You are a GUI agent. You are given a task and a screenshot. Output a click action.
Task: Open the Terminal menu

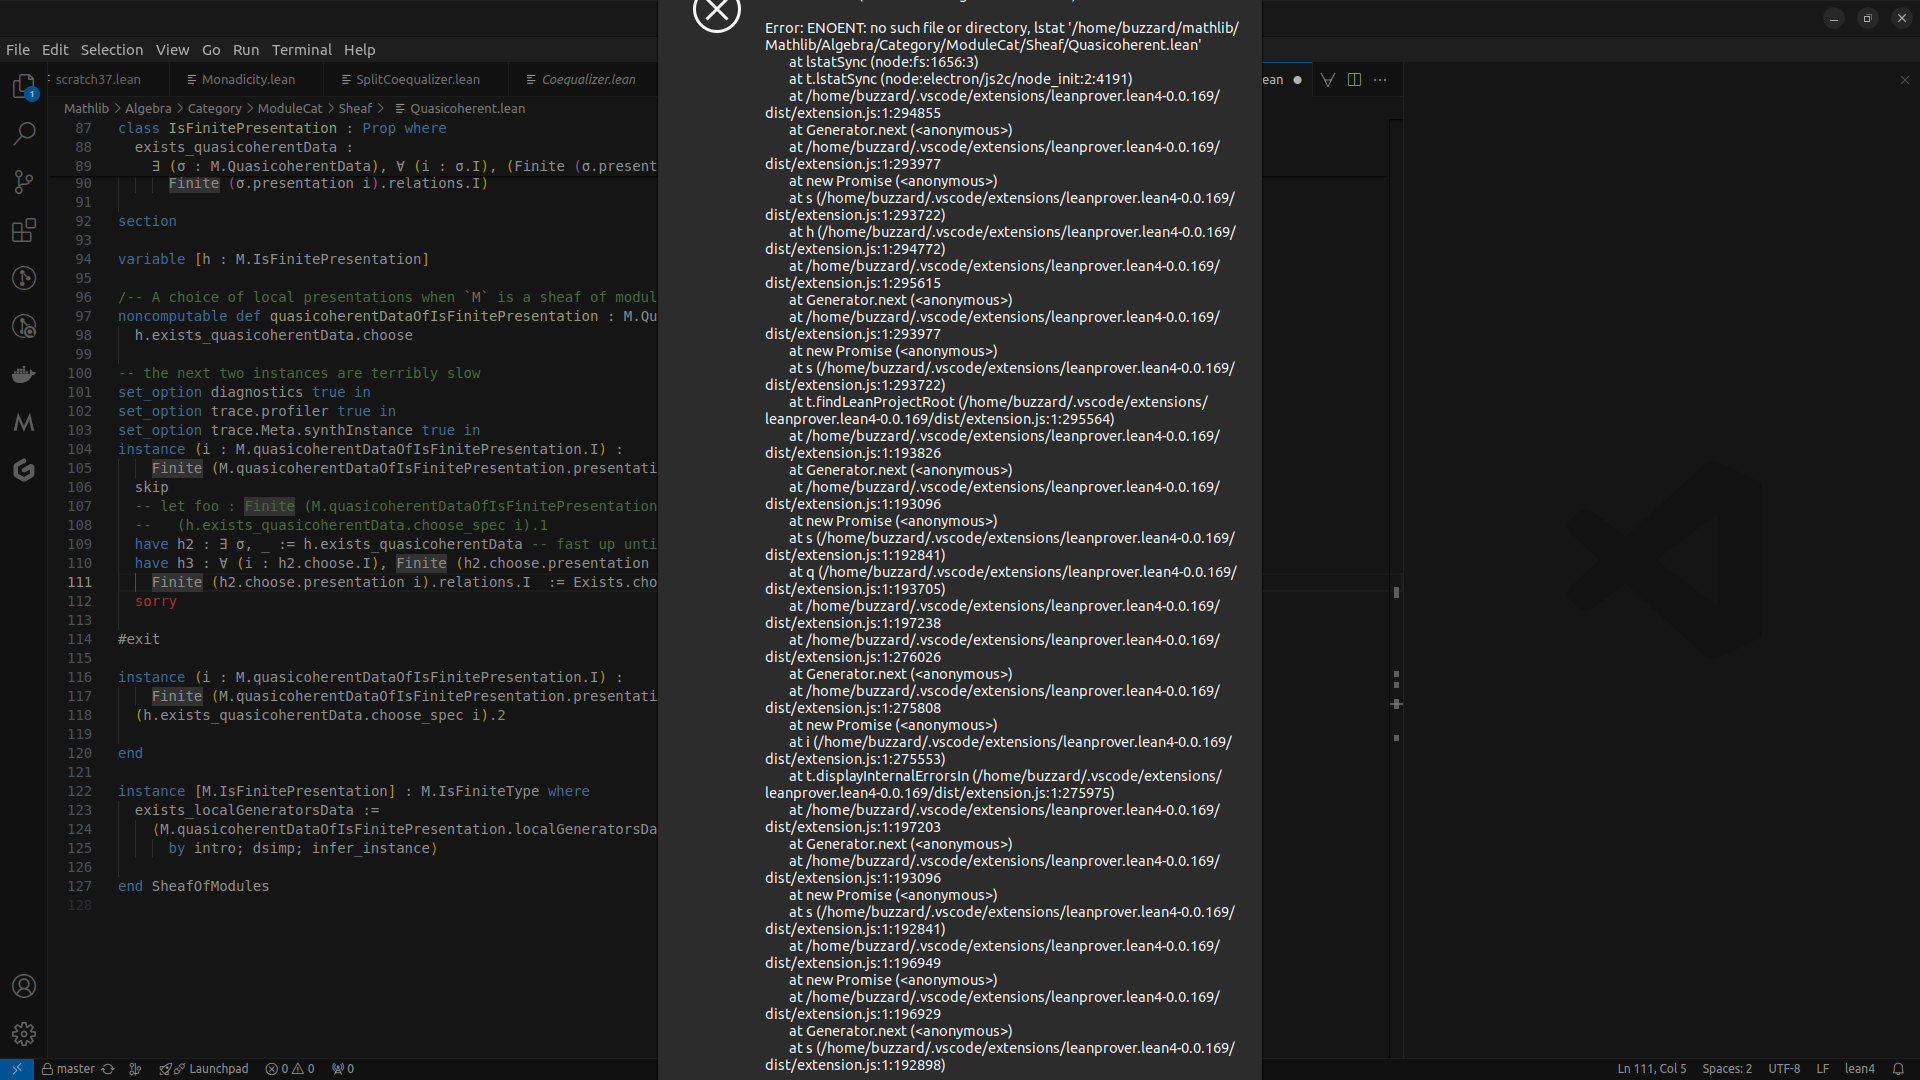point(301,50)
